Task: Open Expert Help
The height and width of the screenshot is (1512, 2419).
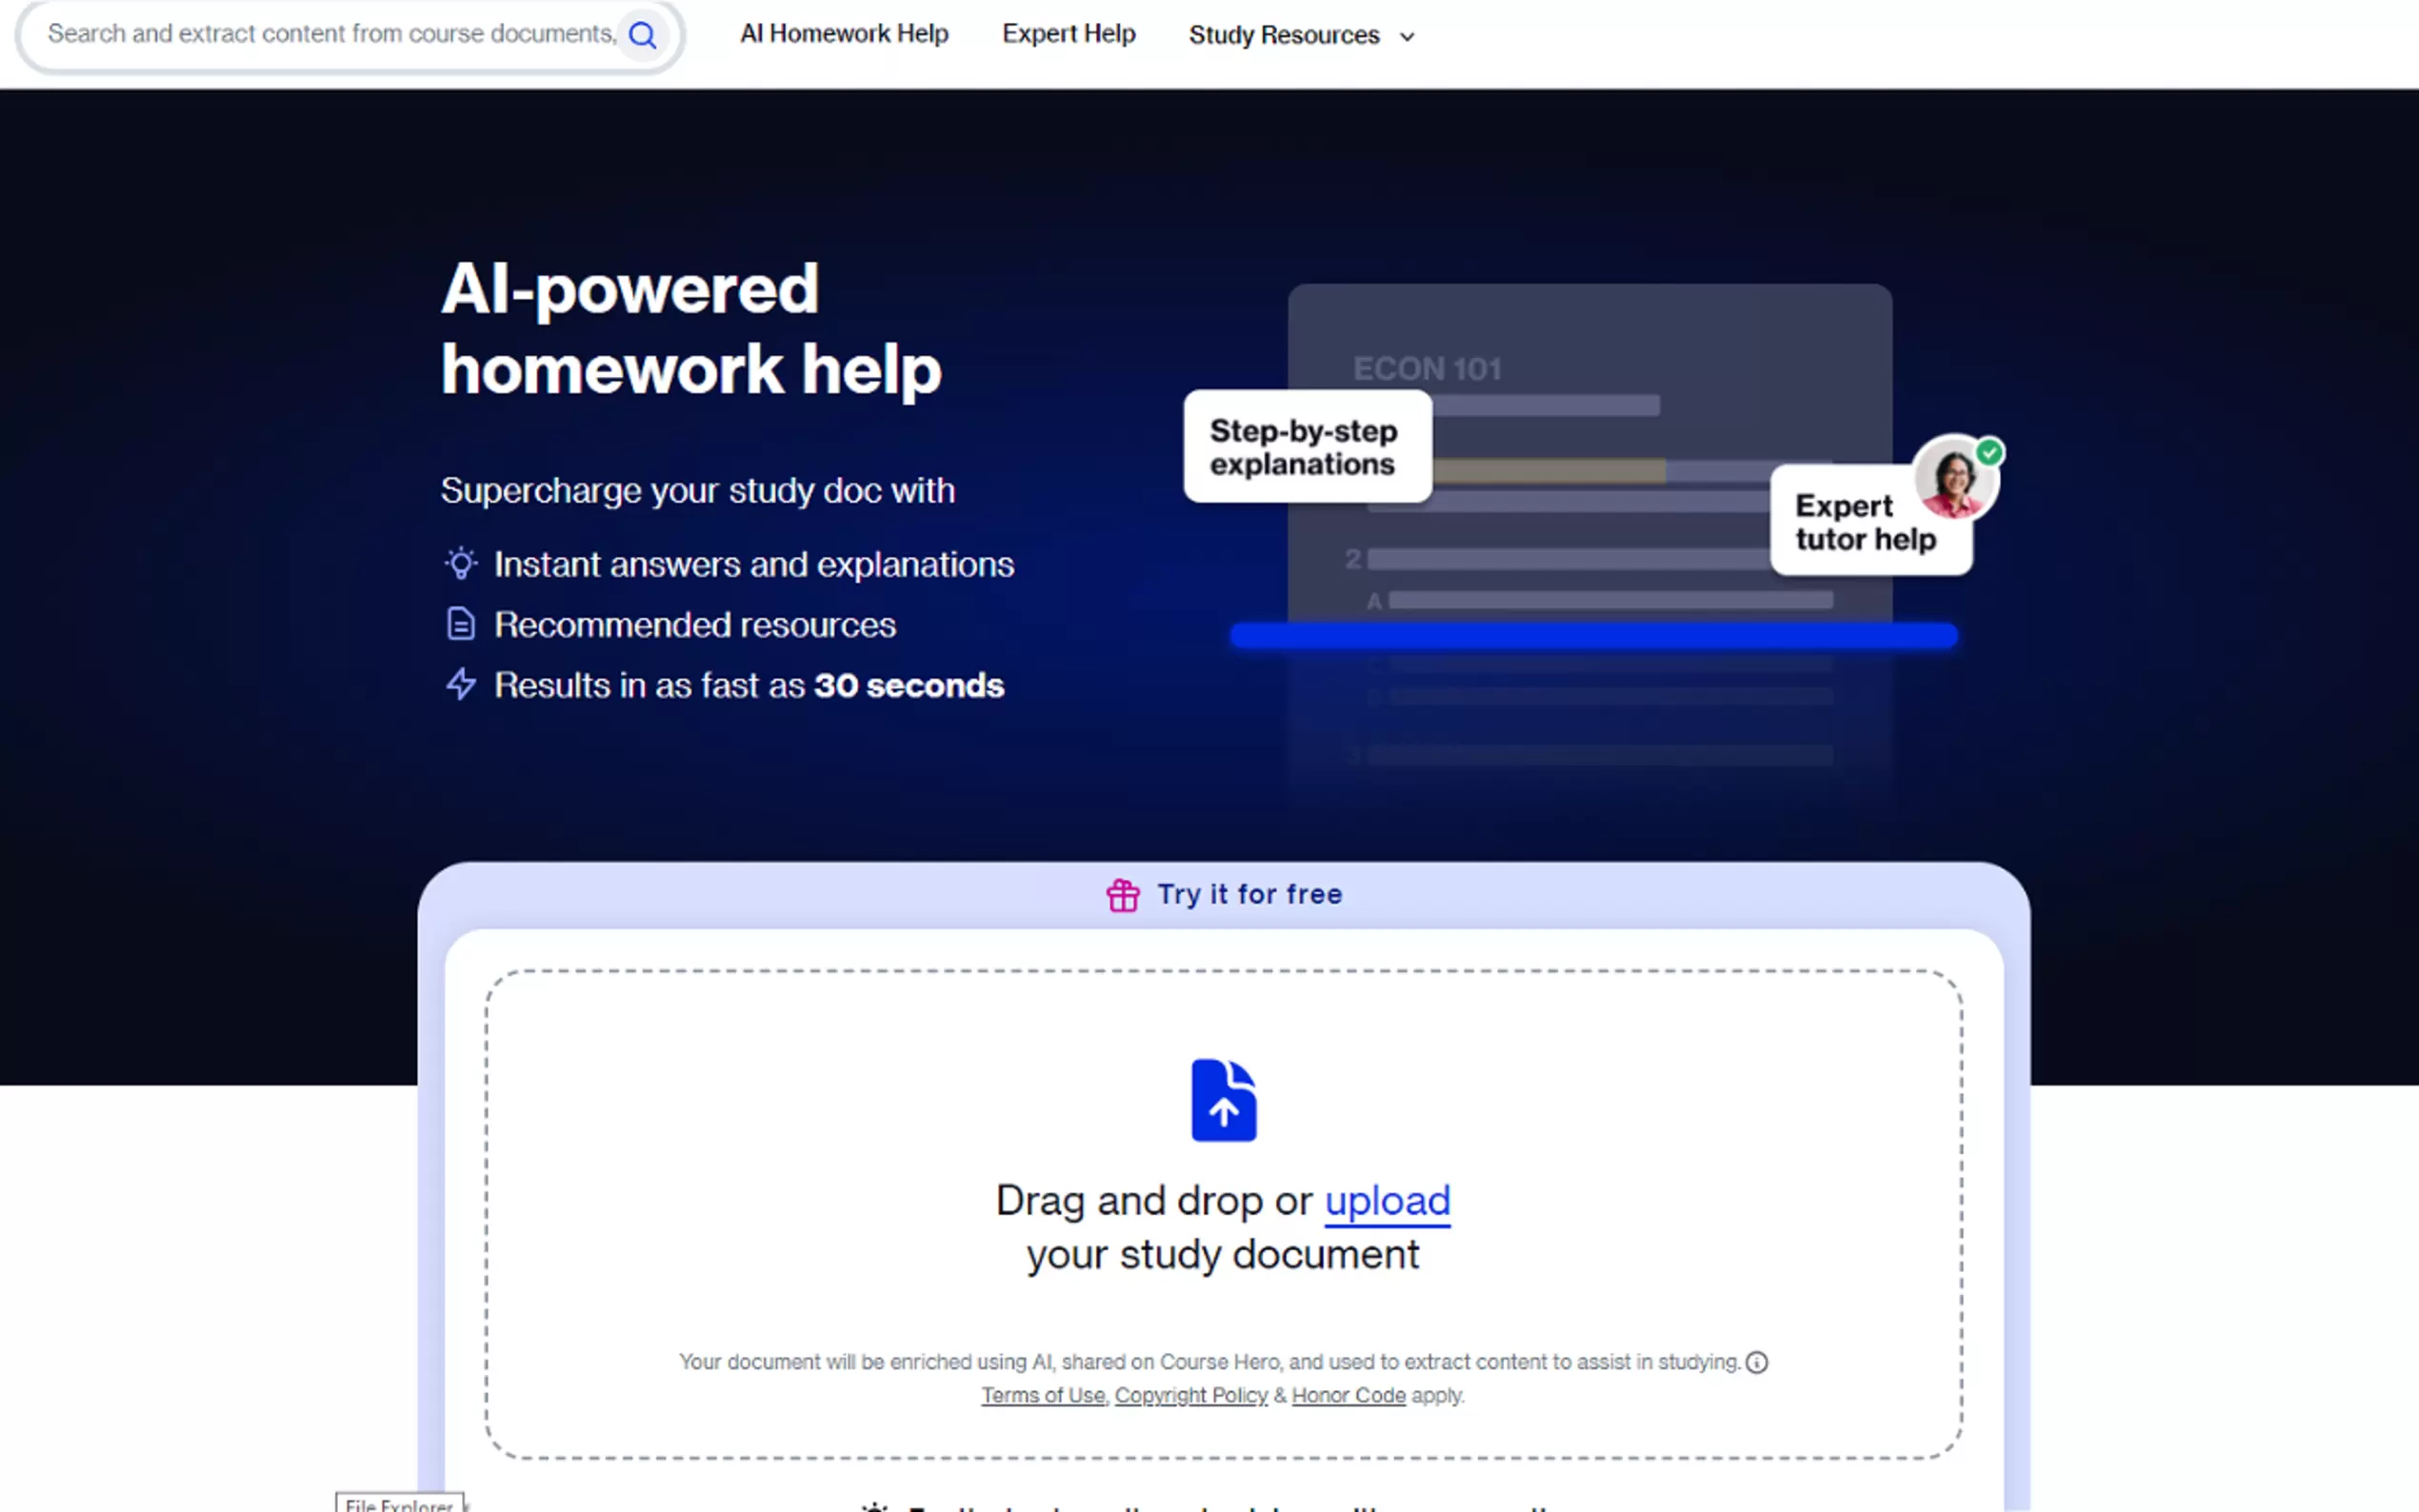Action: point(1068,33)
